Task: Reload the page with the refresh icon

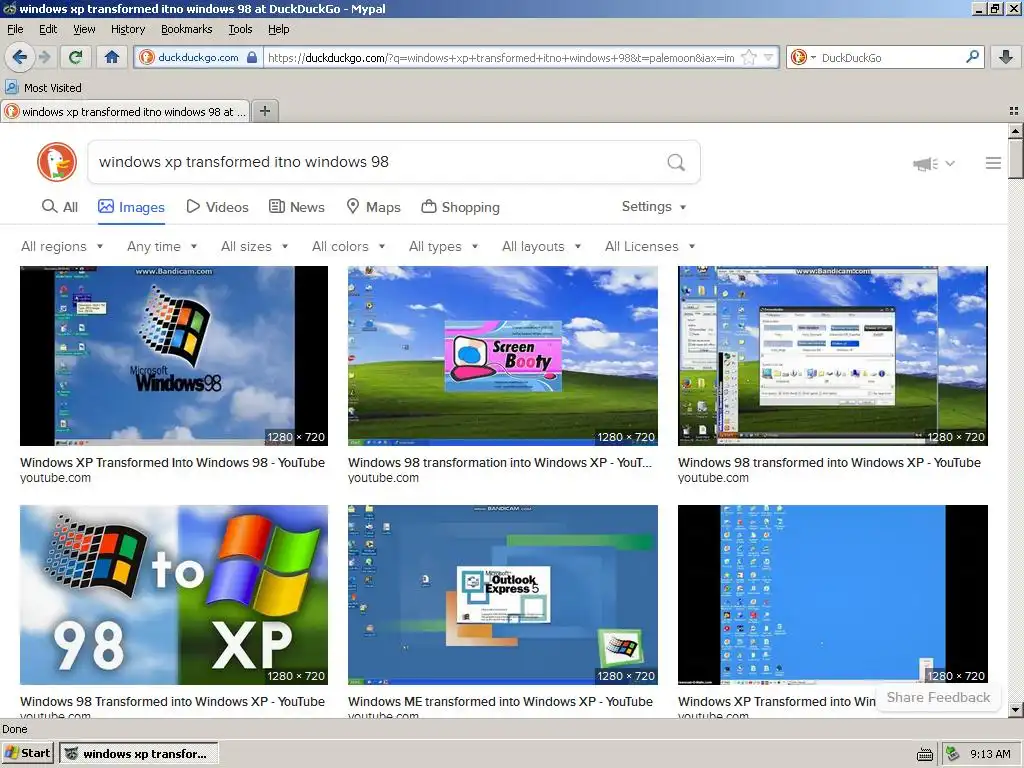Action: click(75, 57)
